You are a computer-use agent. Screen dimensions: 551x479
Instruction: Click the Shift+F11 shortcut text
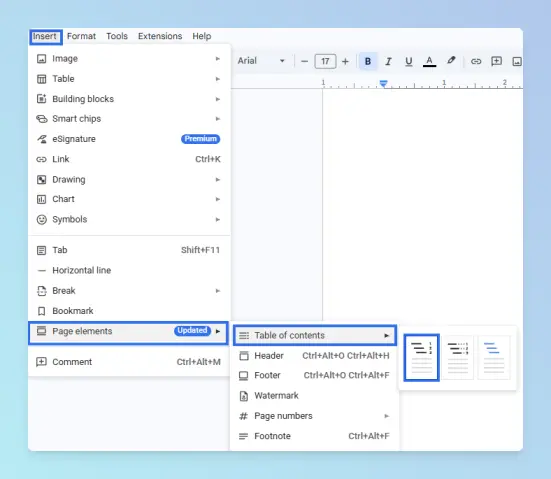point(200,250)
